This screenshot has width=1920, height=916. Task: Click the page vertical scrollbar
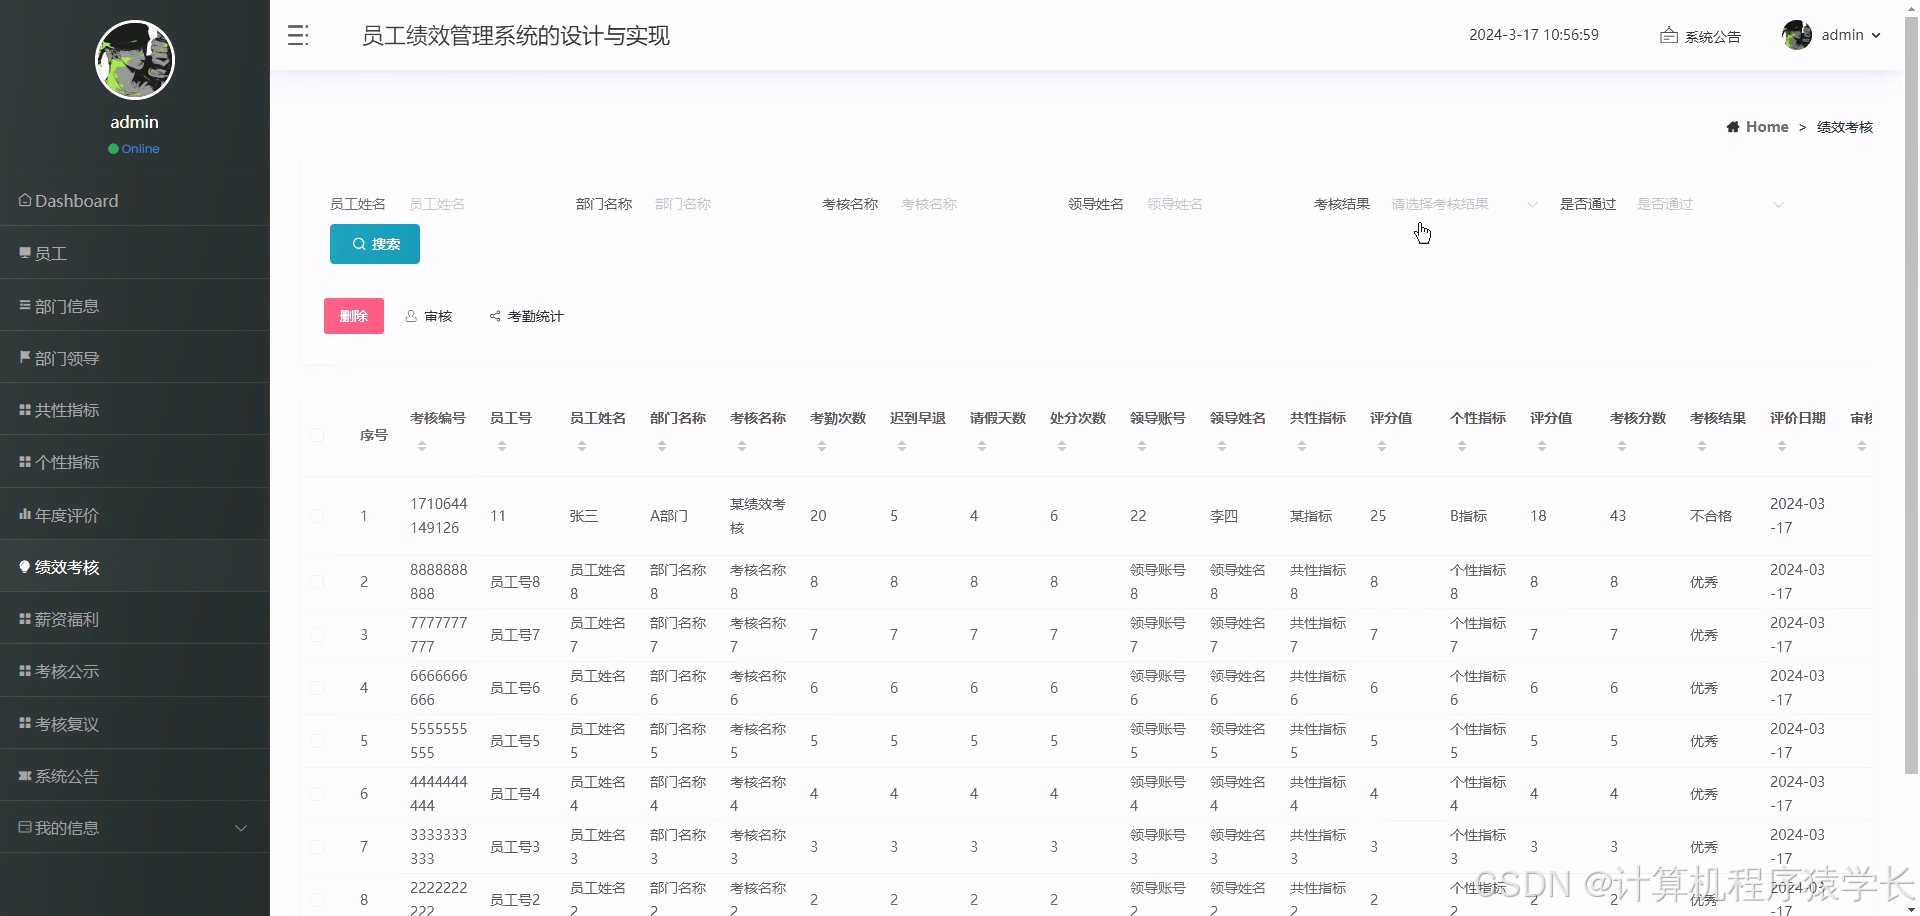[x=1911, y=395]
